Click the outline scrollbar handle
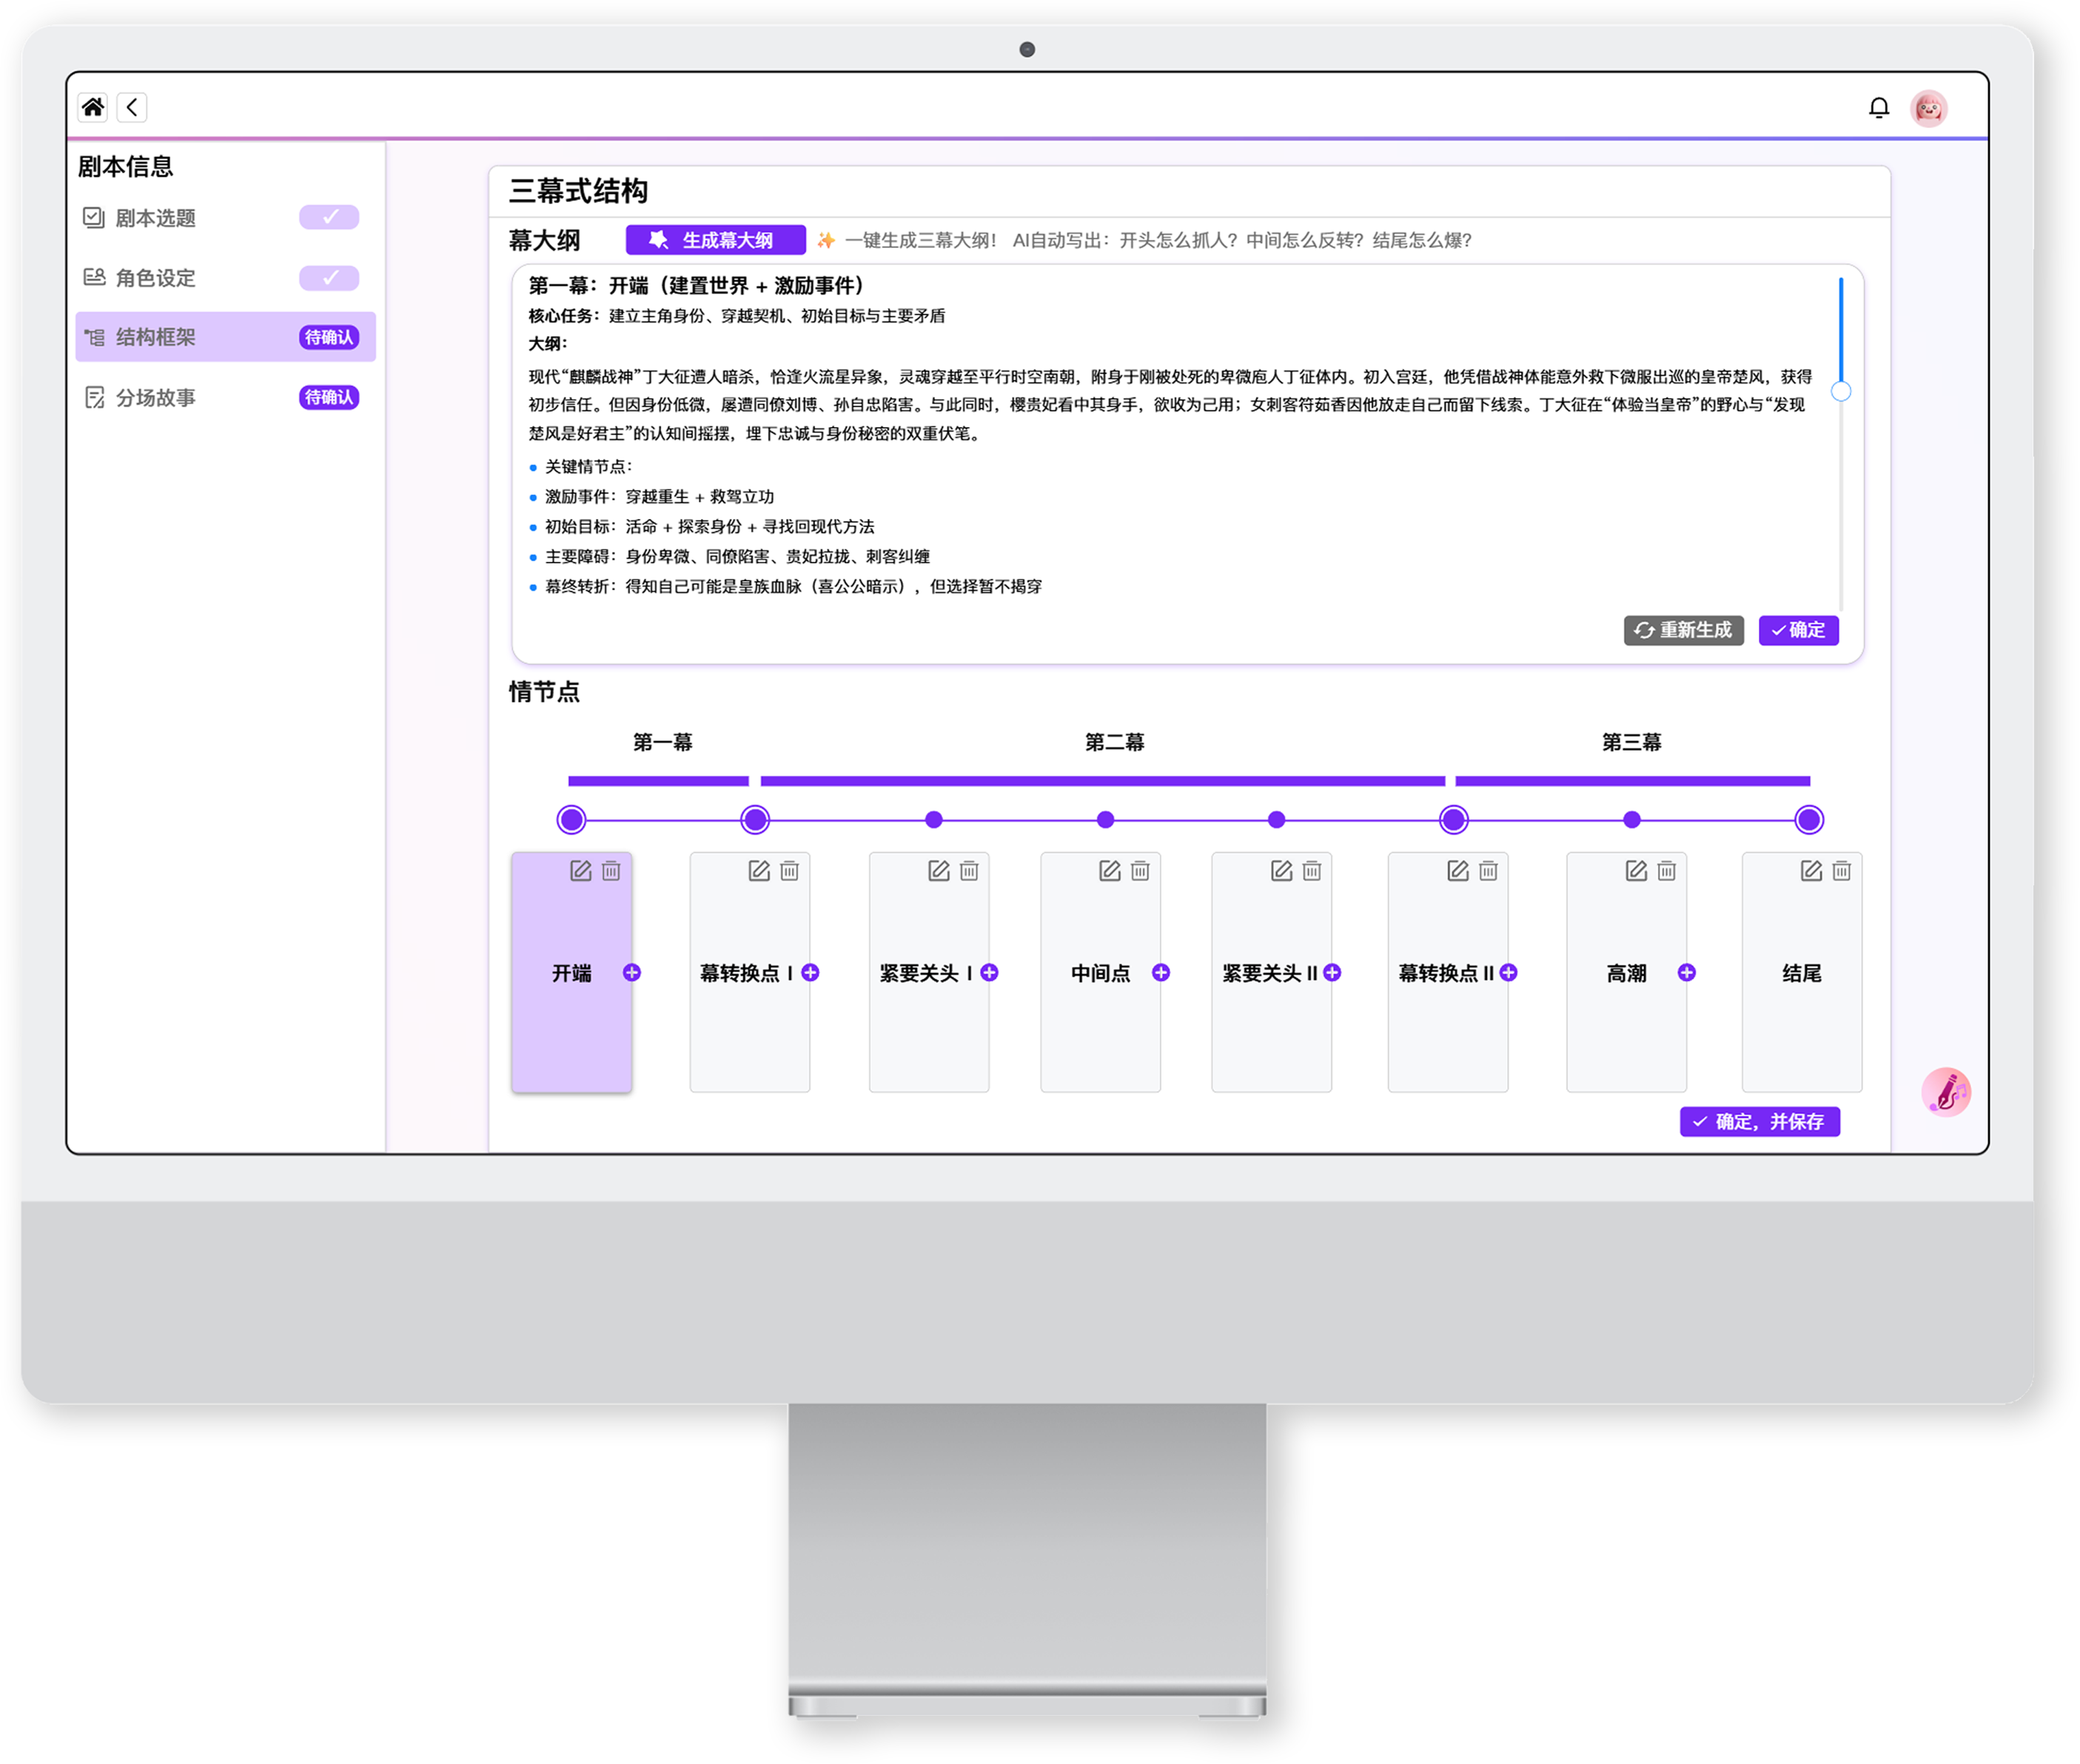Screen dimensions: 2080x1764 pos(1841,391)
